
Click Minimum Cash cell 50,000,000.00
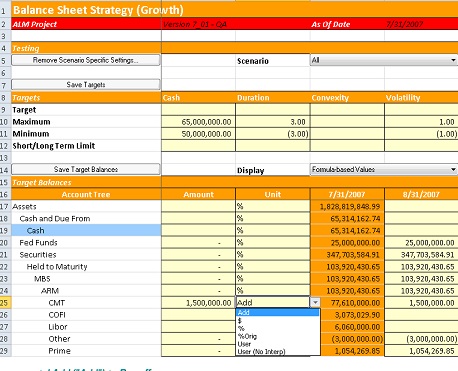[x=198, y=134]
